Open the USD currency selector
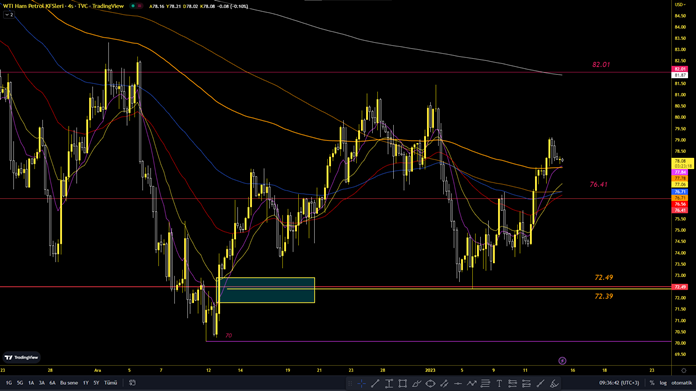This screenshot has width=696, height=391. pyautogui.click(x=680, y=4)
